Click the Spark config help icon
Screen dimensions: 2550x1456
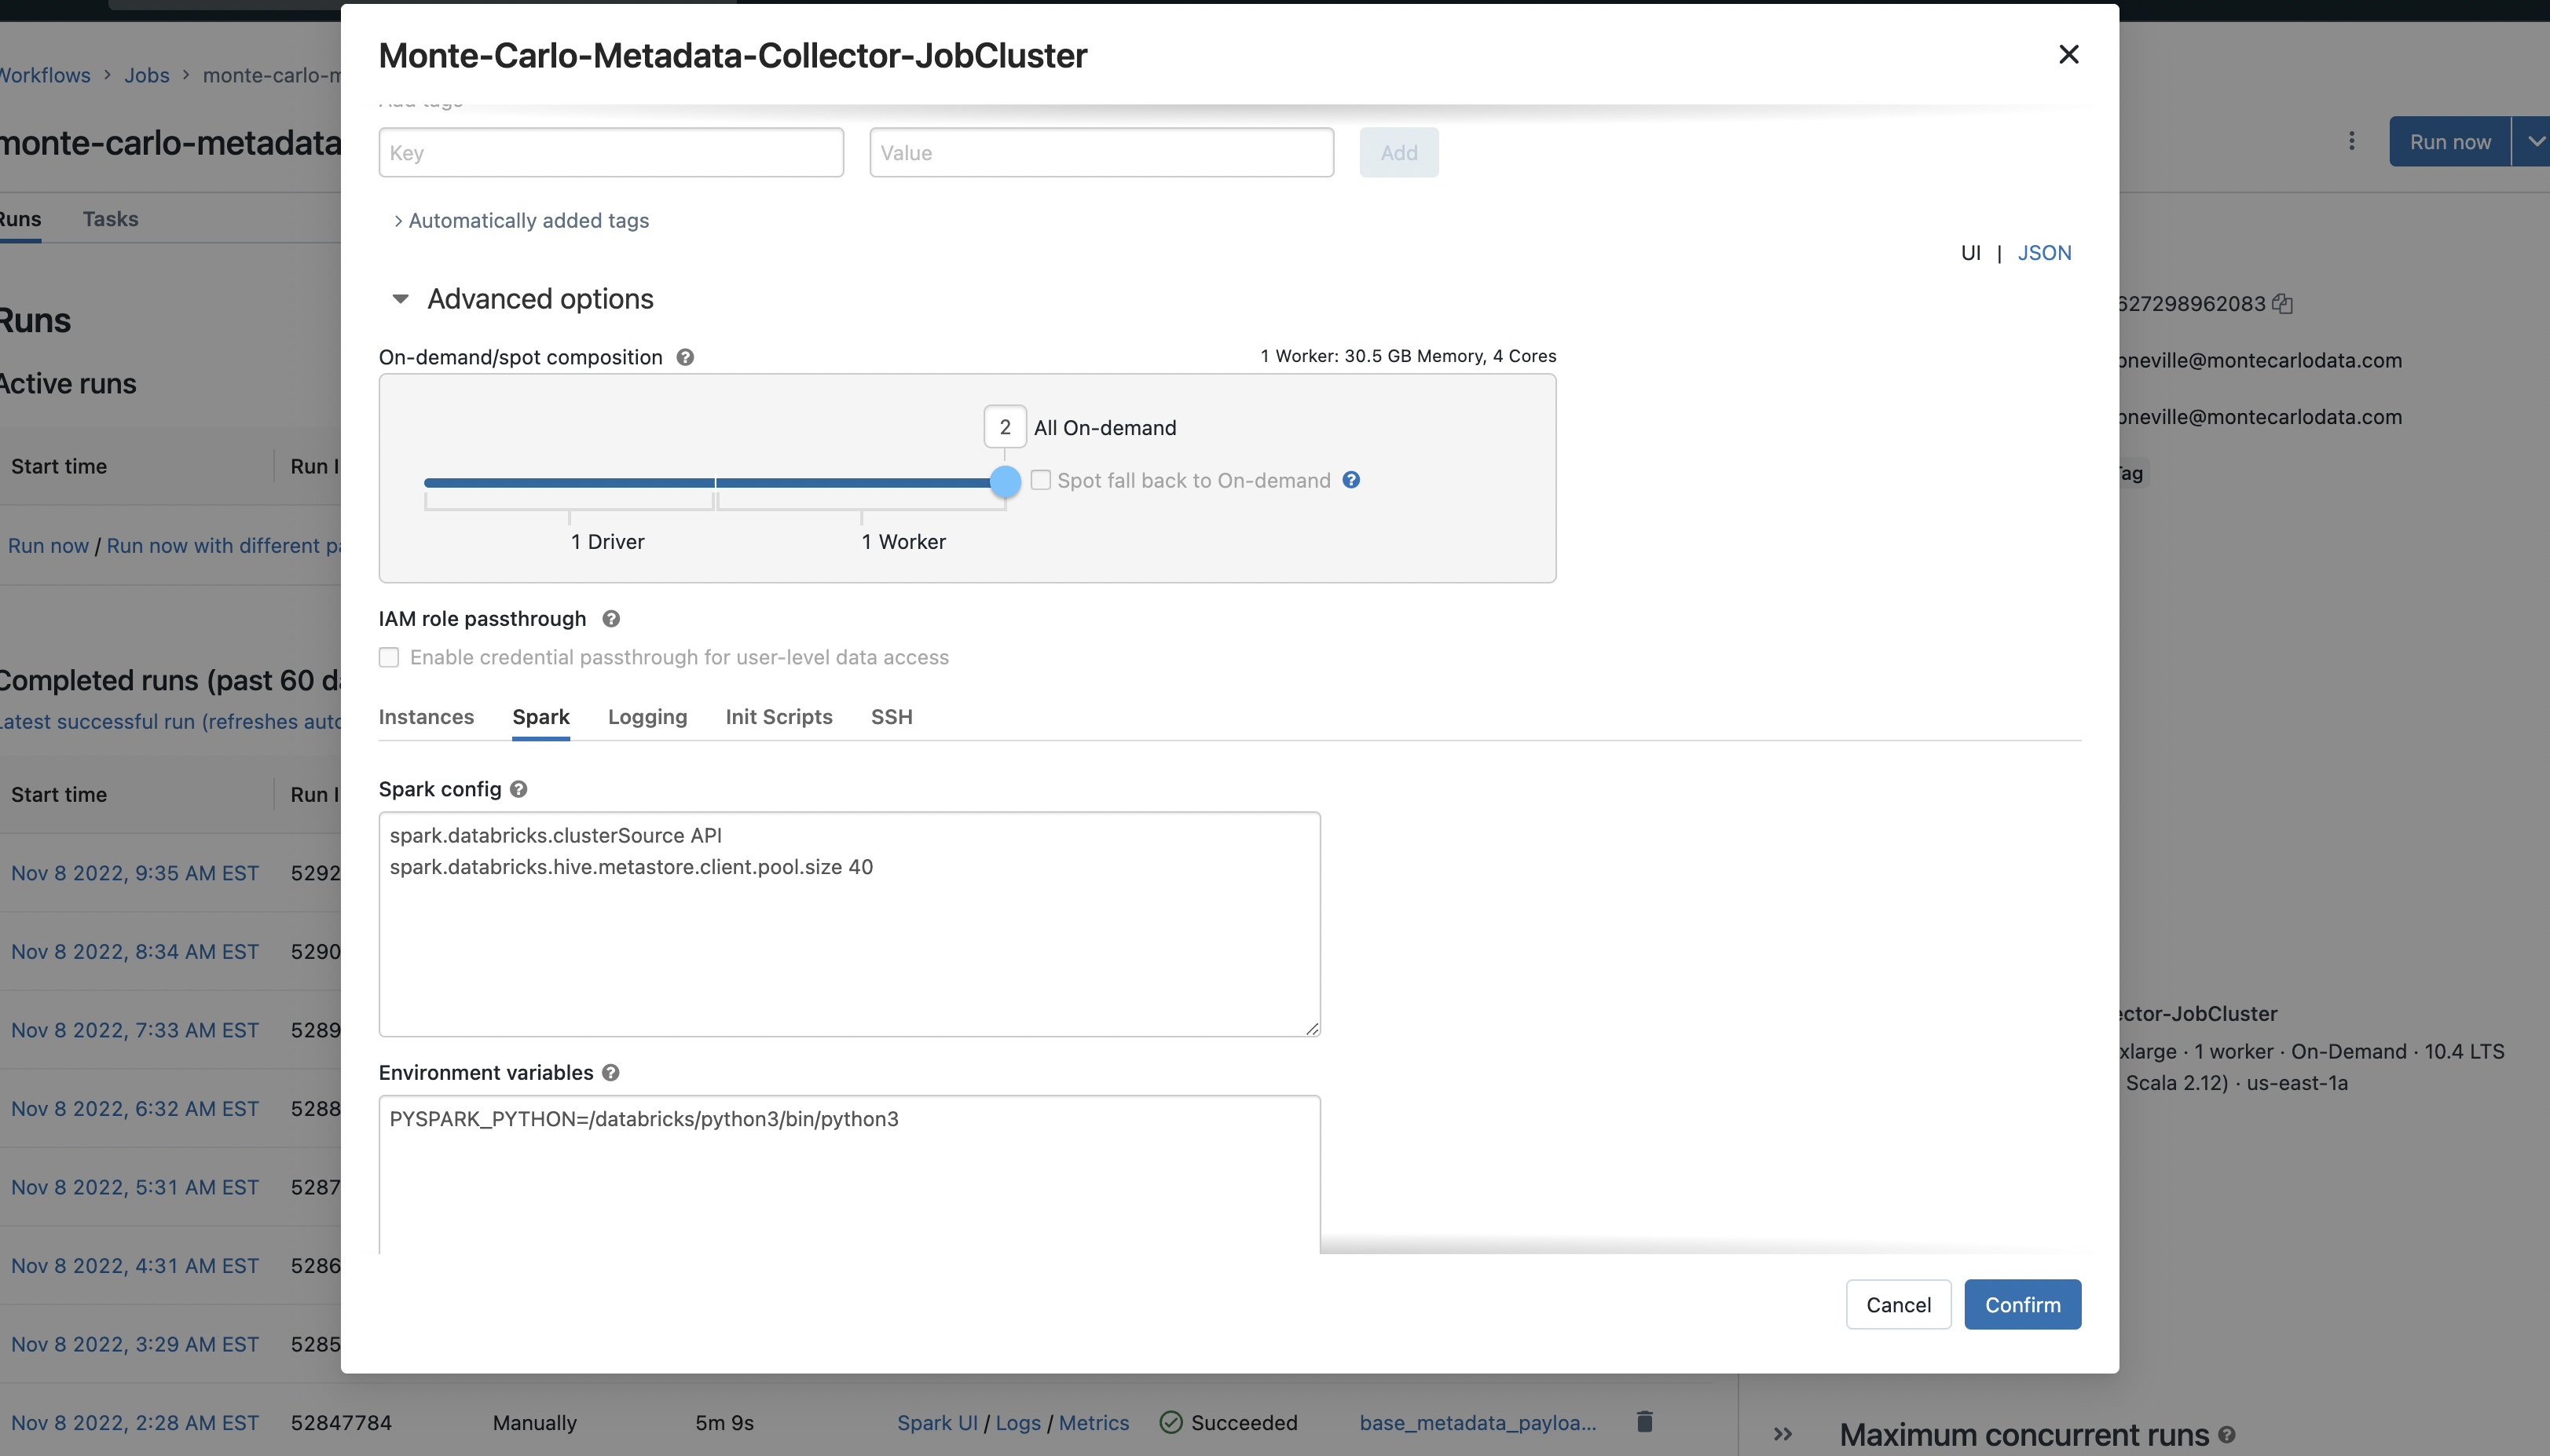click(x=518, y=789)
